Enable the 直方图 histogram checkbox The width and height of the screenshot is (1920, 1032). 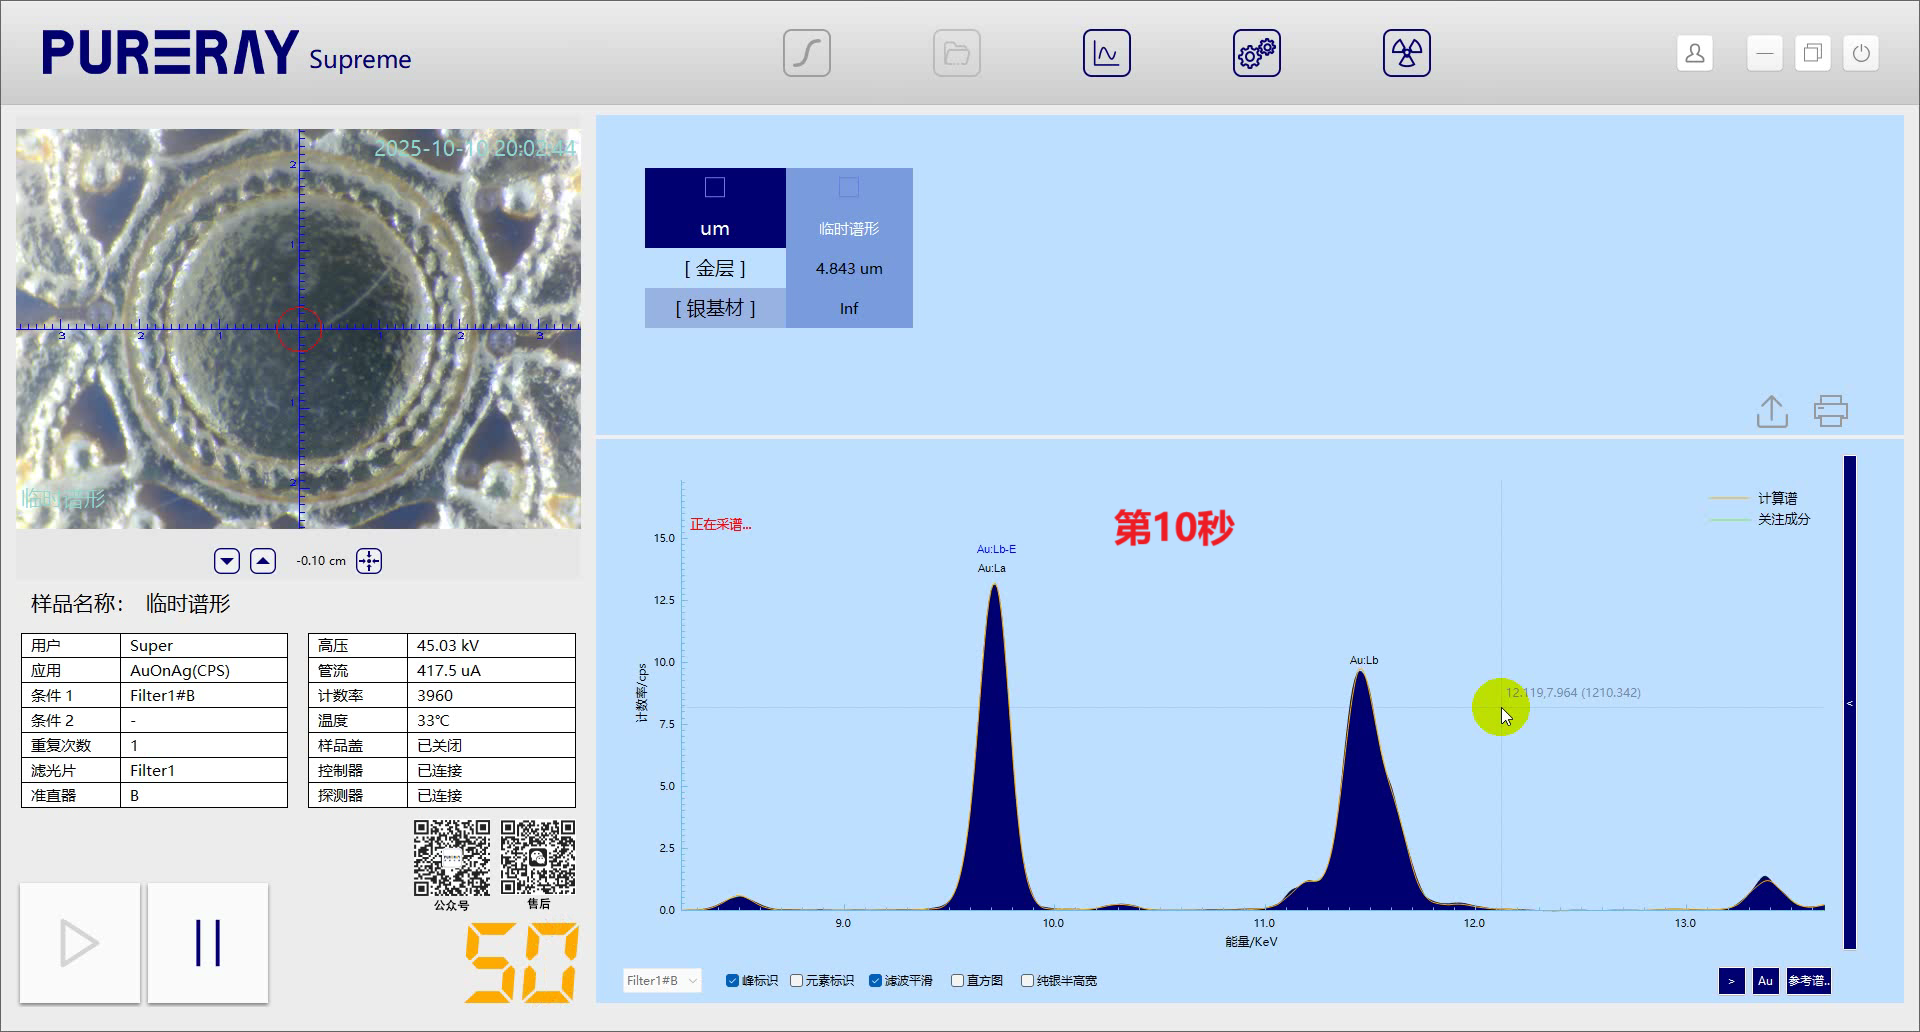957,981
